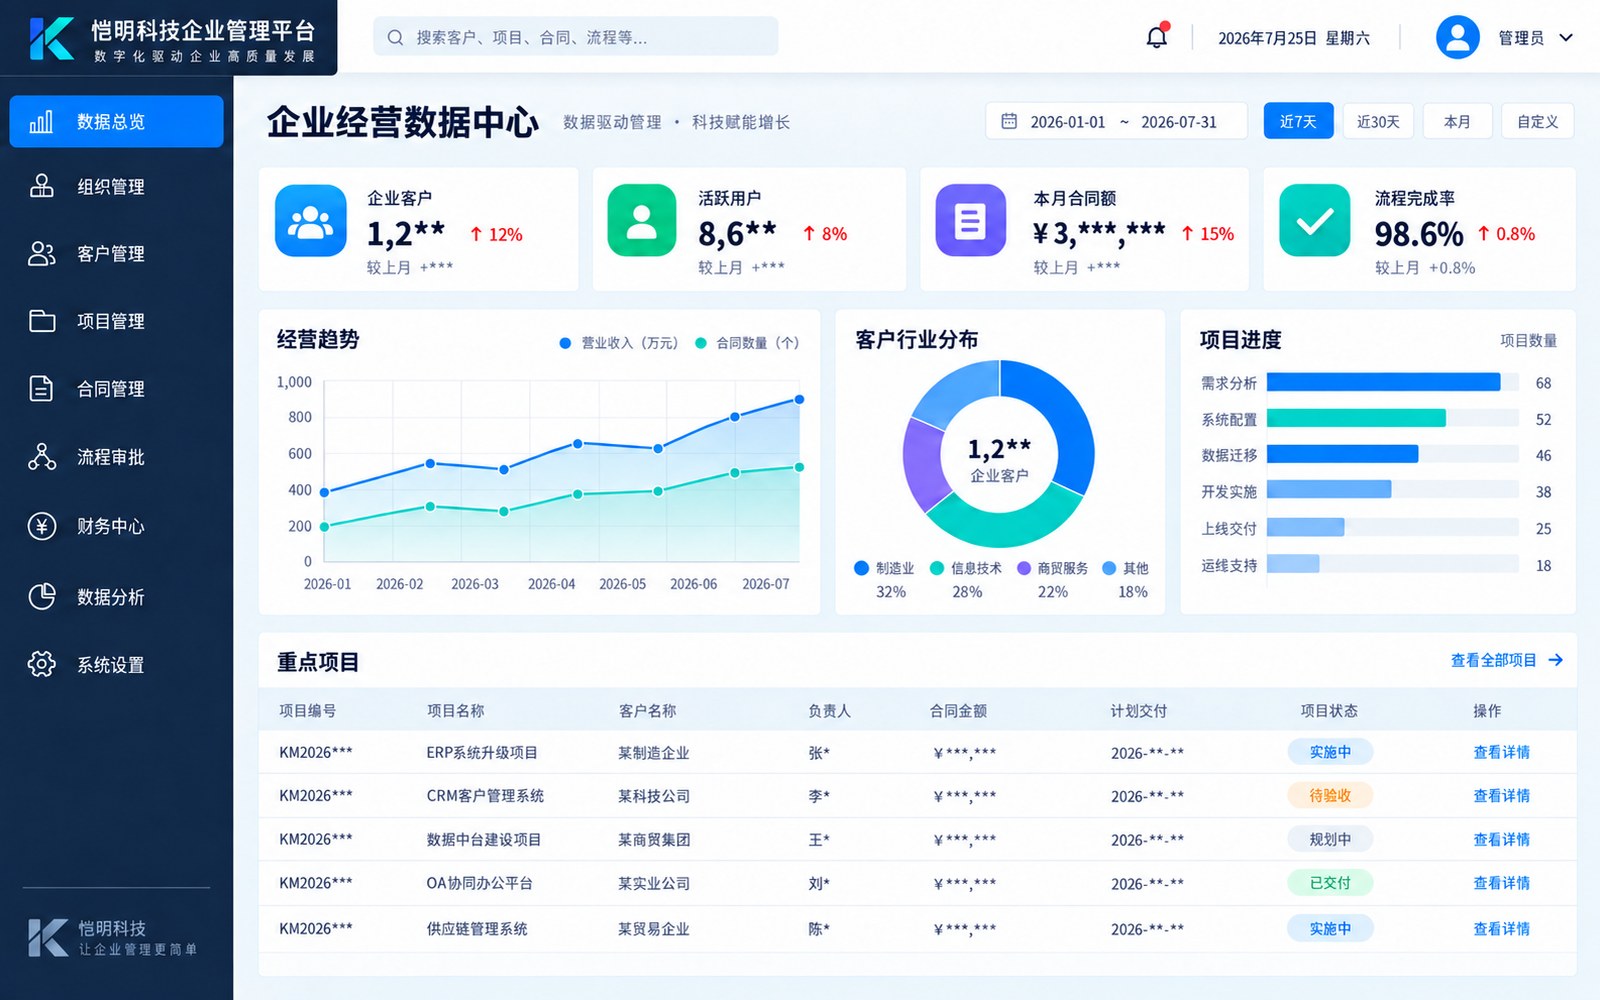Click the calendar icon in date range
Viewport: 1600px width, 1000px height.
[x=1009, y=121]
